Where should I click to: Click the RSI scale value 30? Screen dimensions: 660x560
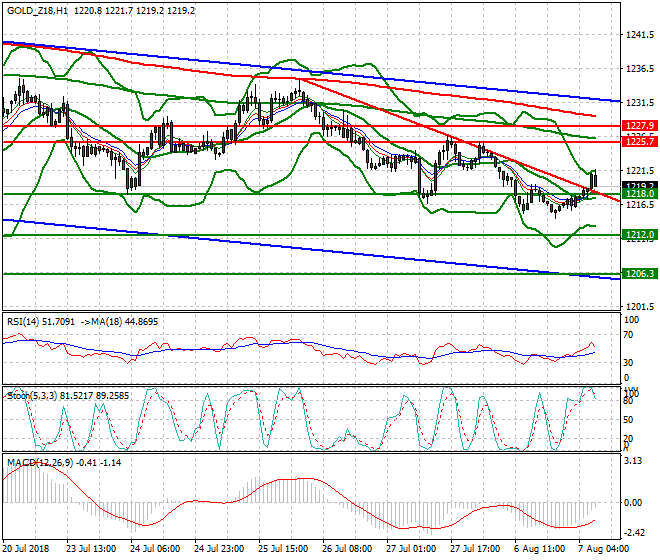tap(628, 363)
